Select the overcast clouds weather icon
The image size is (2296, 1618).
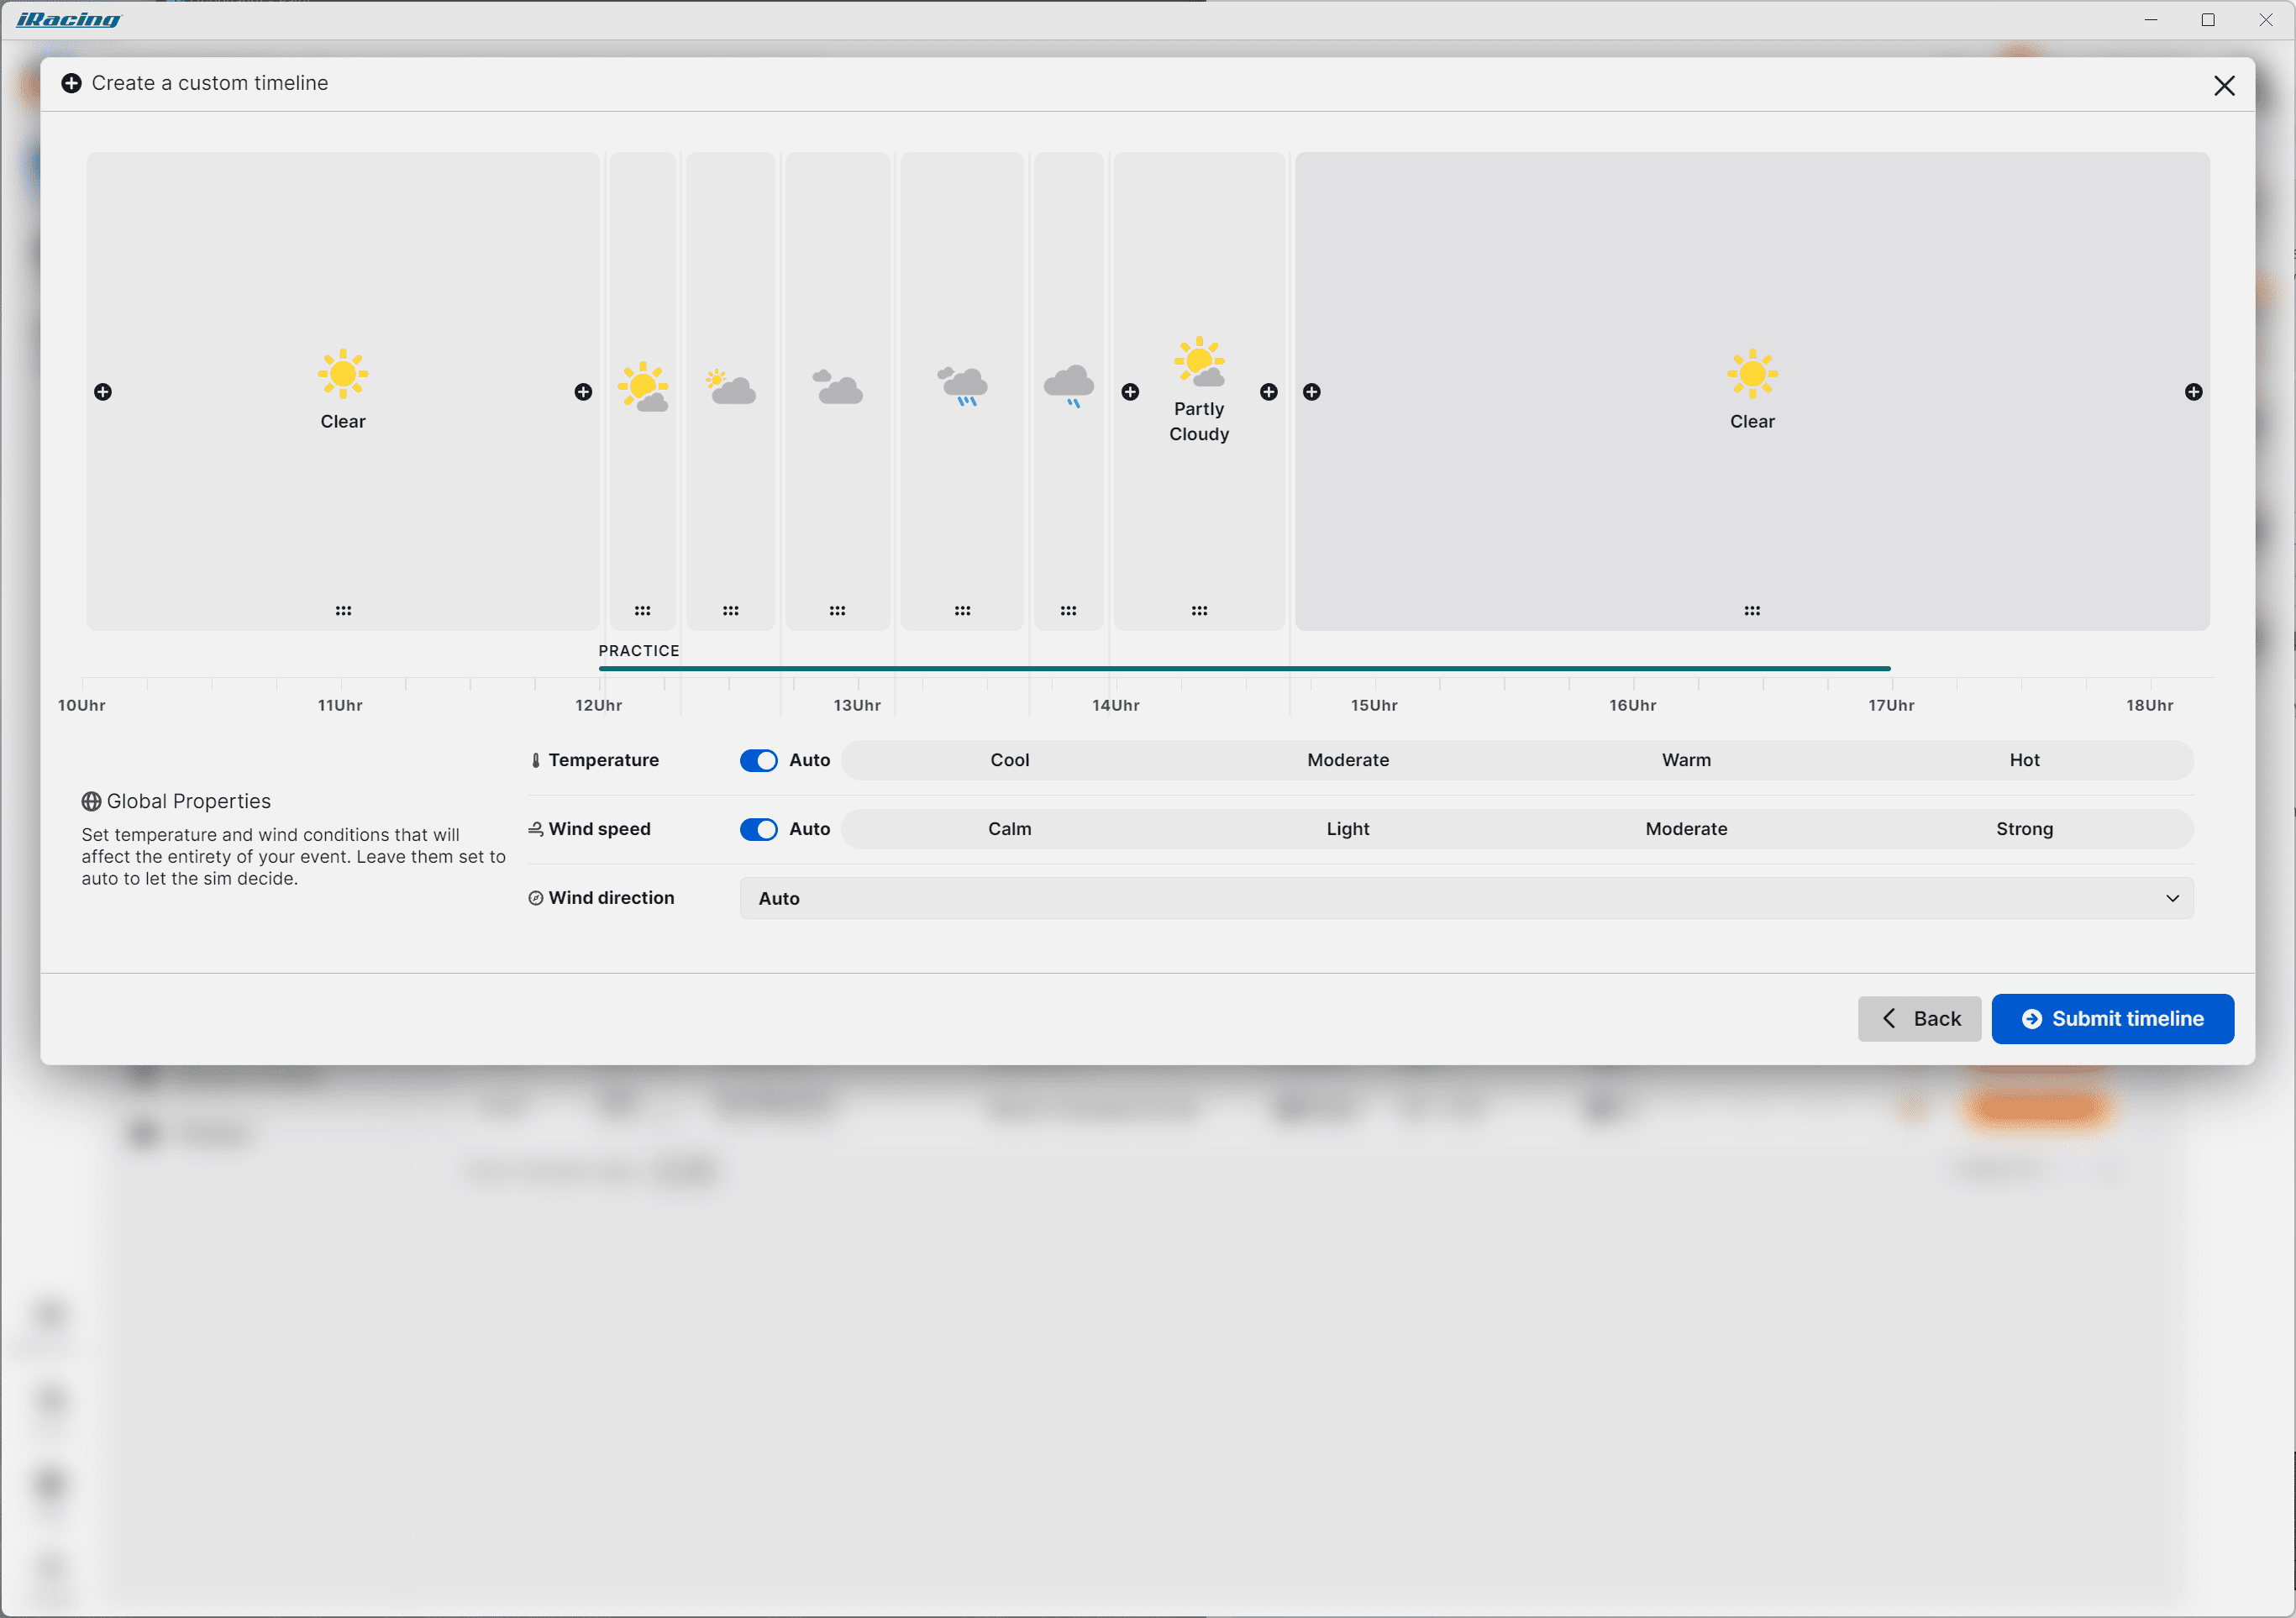click(837, 387)
